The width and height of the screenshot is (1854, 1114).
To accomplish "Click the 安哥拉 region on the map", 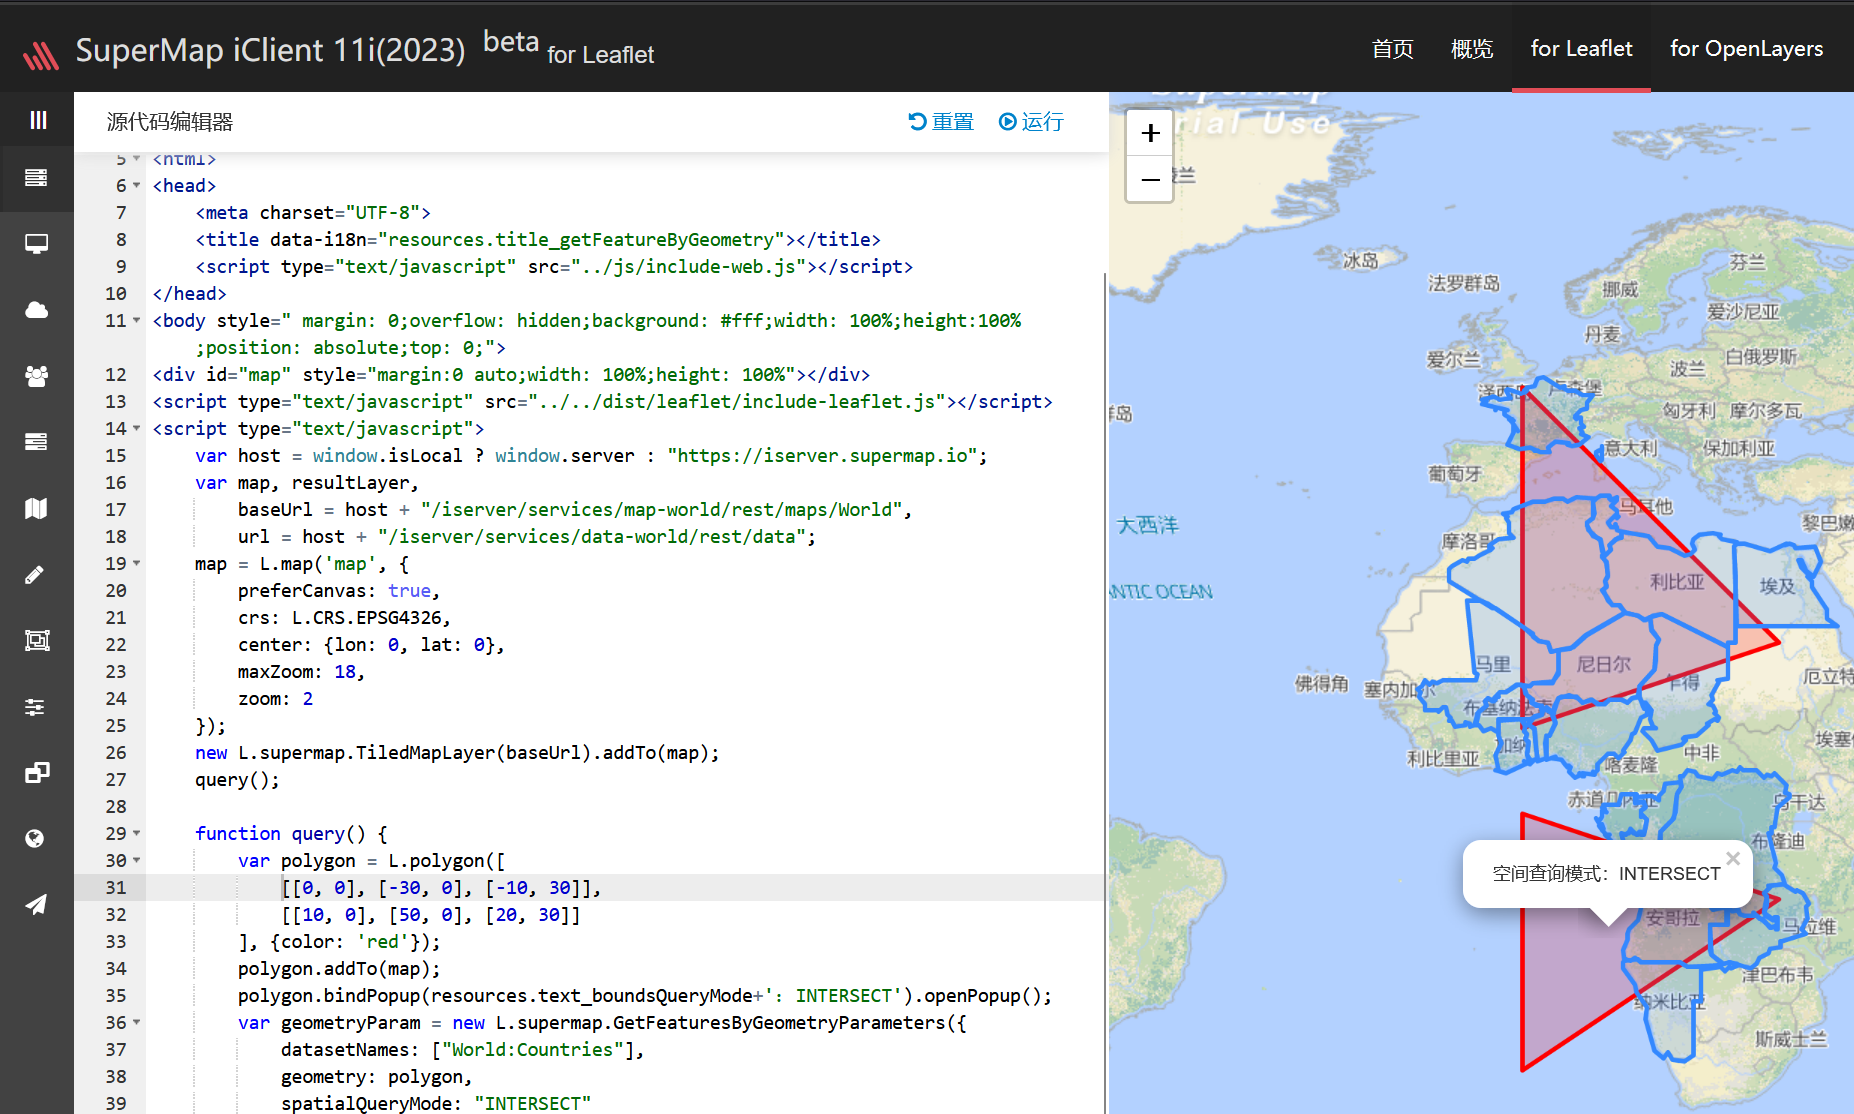I will pyautogui.click(x=1672, y=917).
